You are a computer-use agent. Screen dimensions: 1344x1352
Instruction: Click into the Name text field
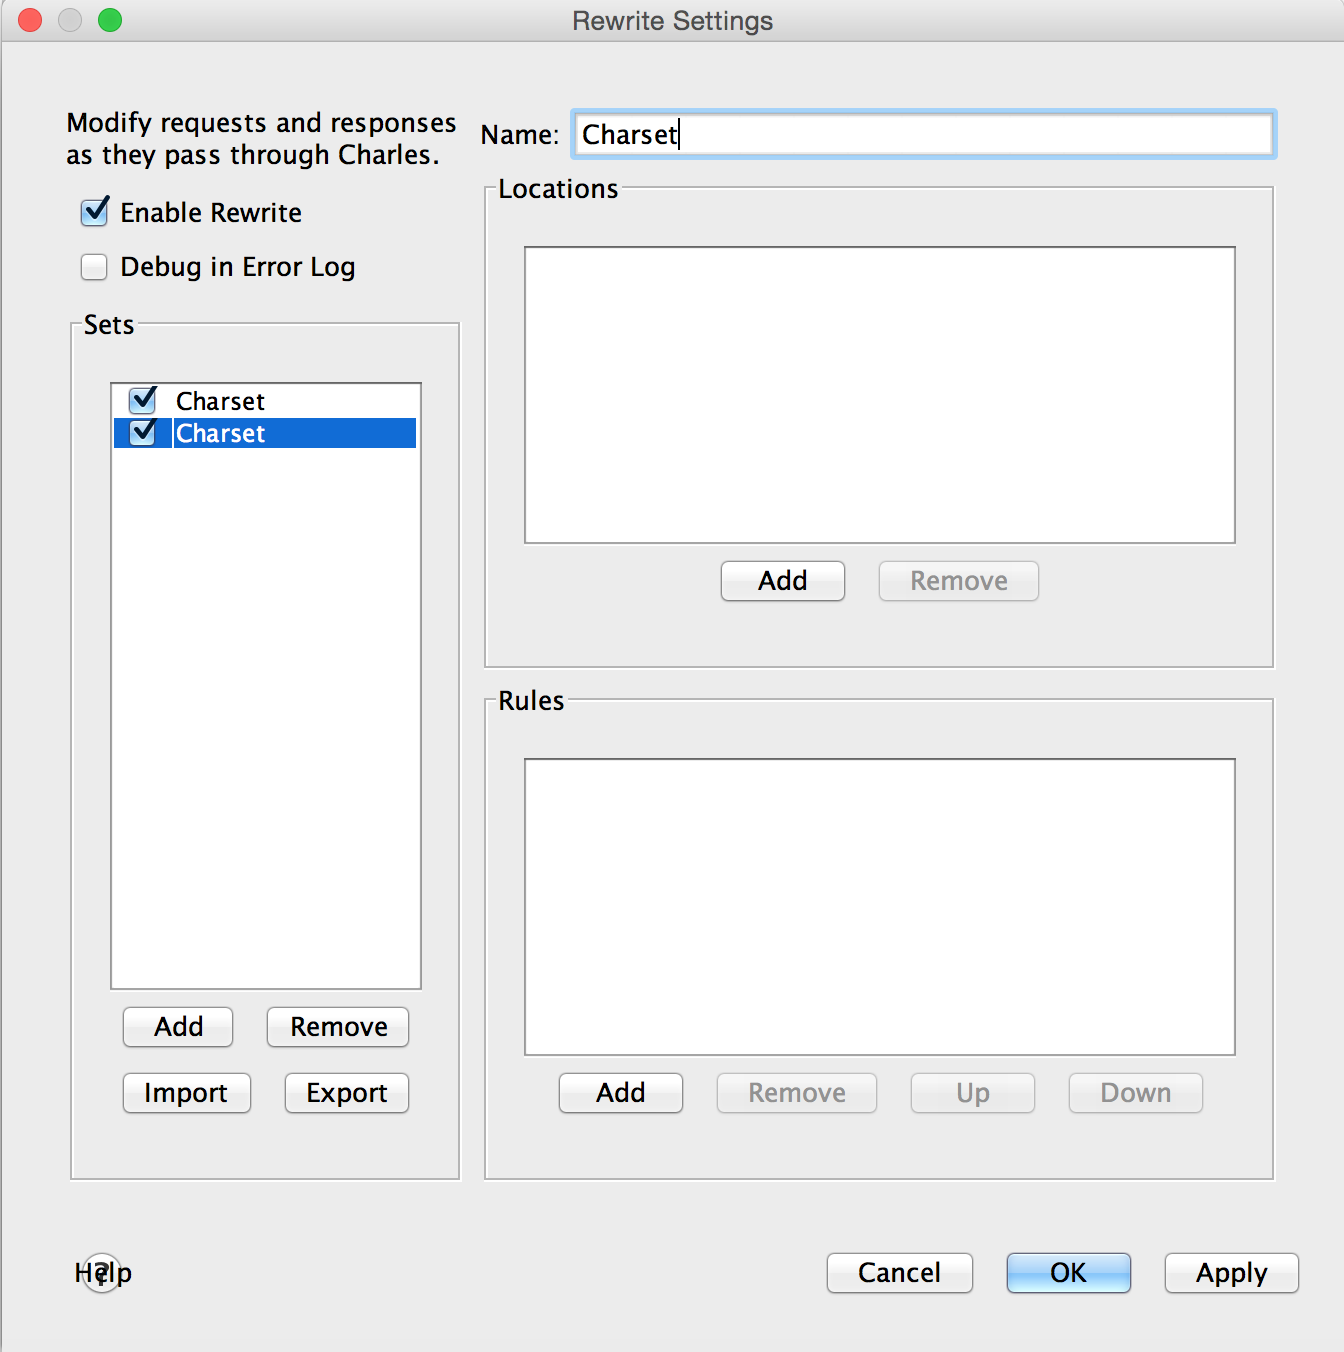922,134
